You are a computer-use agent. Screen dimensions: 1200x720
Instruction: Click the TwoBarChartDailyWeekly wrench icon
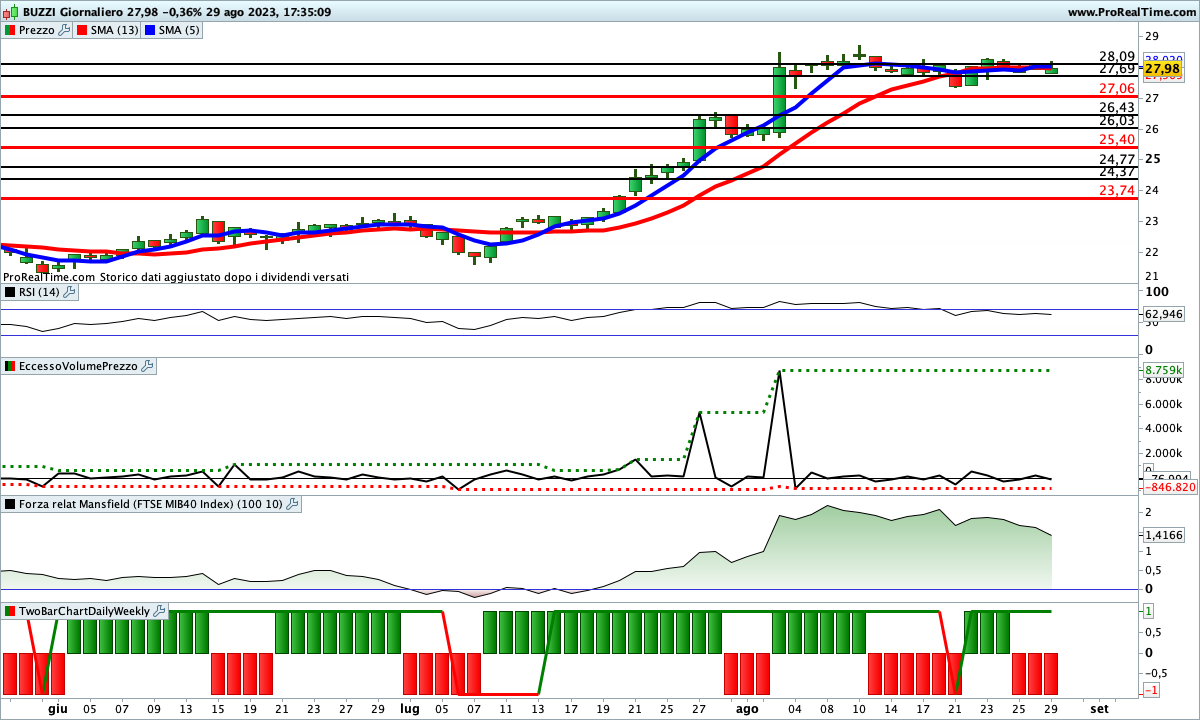tap(160, 611)
